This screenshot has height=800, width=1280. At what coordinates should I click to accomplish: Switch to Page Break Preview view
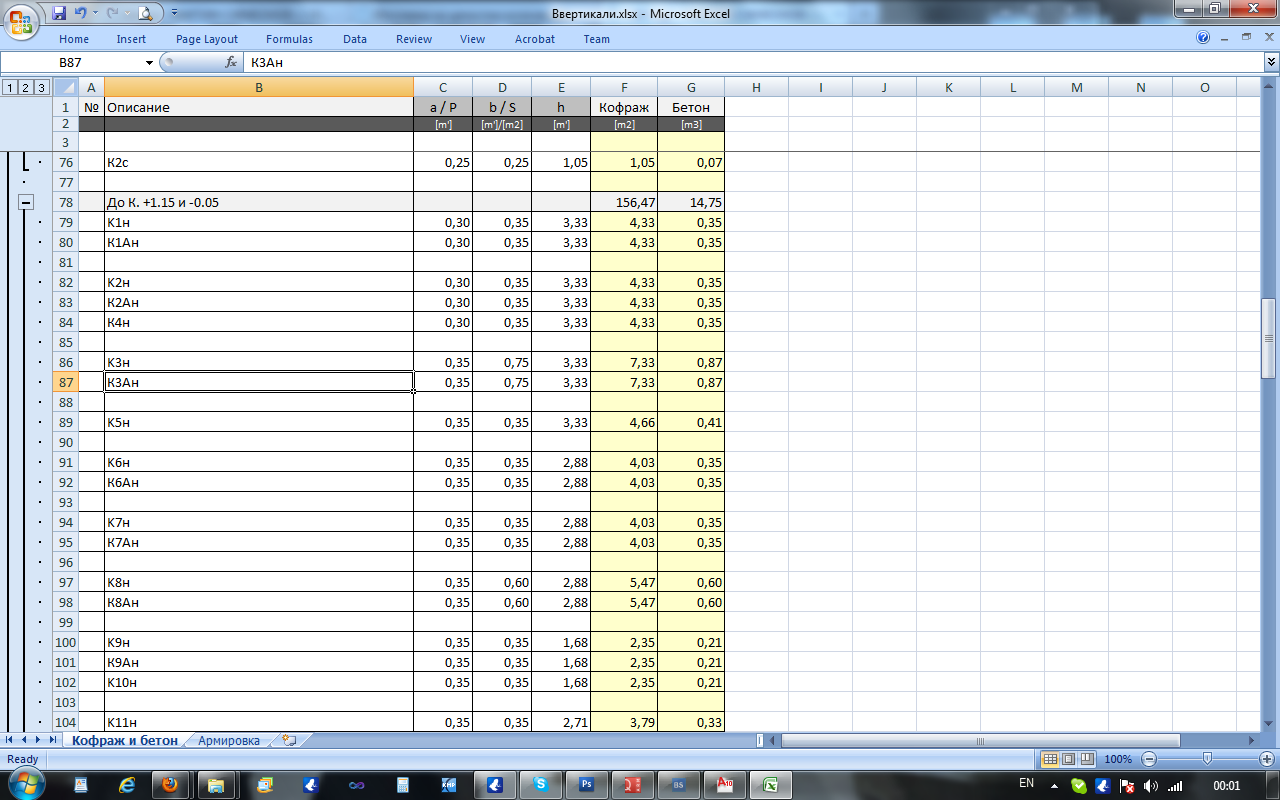tap(1086, 759)
